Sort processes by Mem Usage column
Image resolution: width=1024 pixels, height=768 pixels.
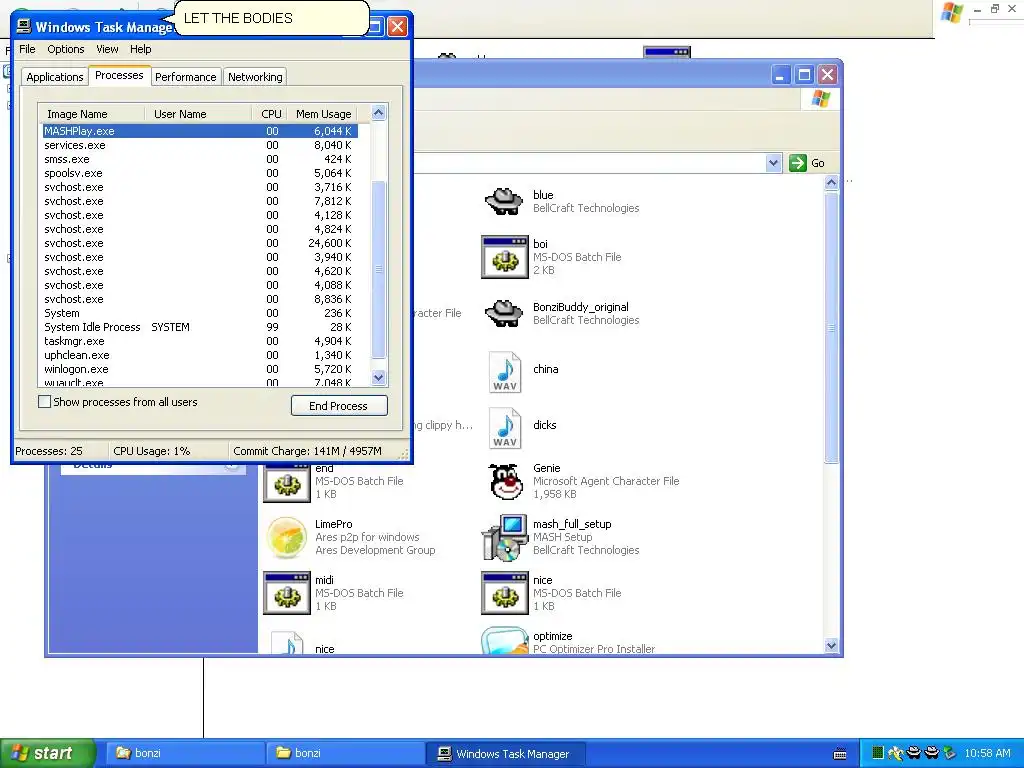pos(323,114)
